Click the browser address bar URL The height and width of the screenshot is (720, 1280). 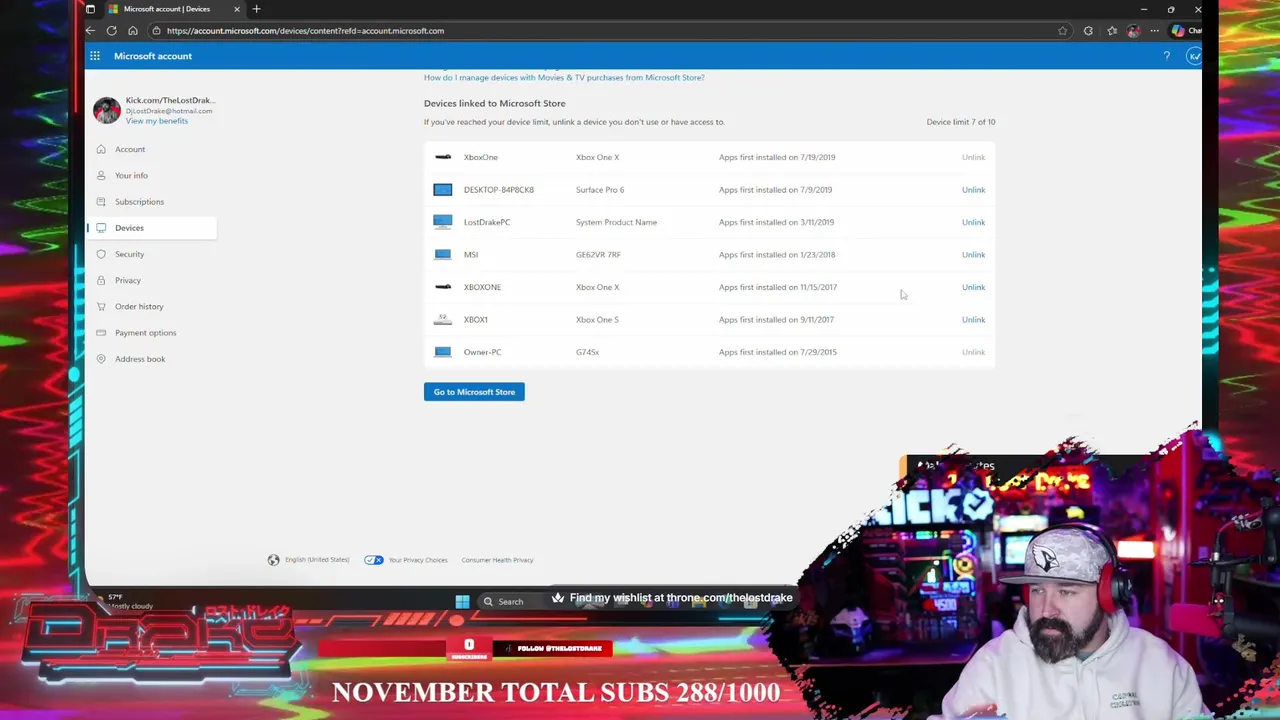click(x=305, y=31)
